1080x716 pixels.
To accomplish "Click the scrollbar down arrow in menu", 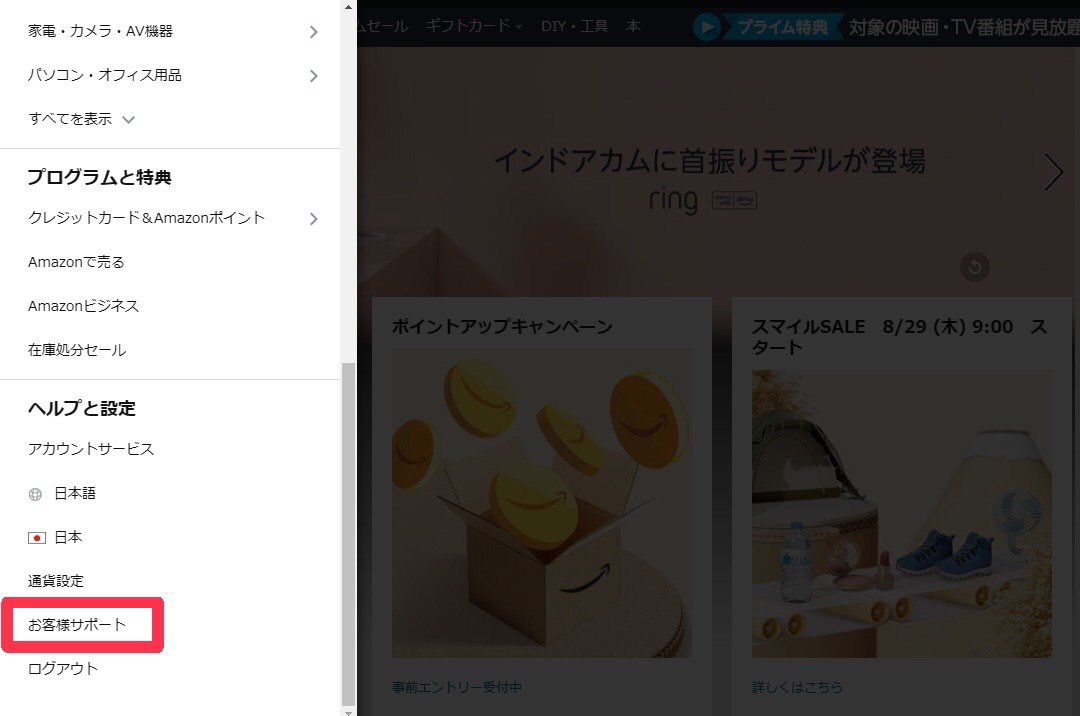I will 348,711.
